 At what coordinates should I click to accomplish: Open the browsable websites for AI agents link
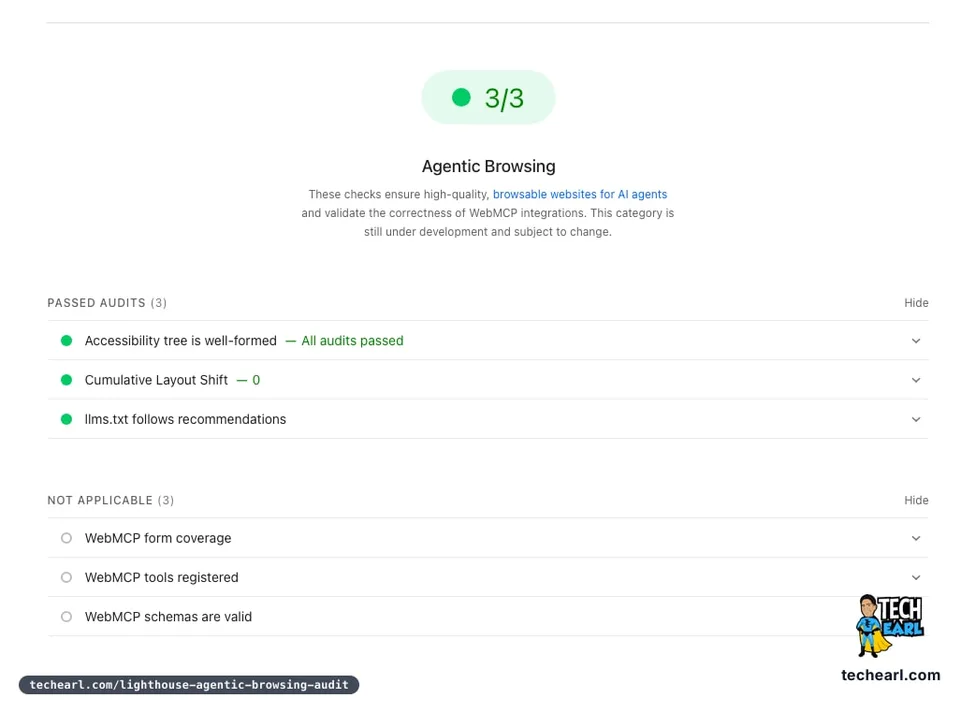pyautogui.click(x=580, y=194)
